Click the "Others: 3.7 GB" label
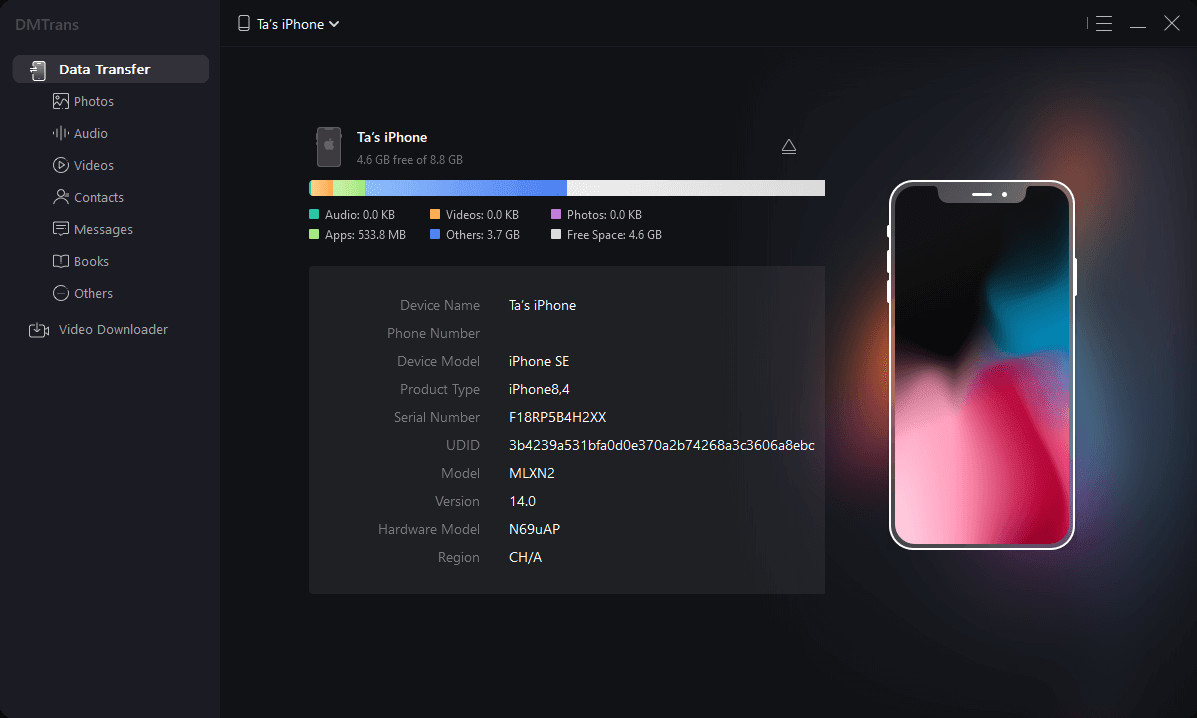 click(482, 235)
